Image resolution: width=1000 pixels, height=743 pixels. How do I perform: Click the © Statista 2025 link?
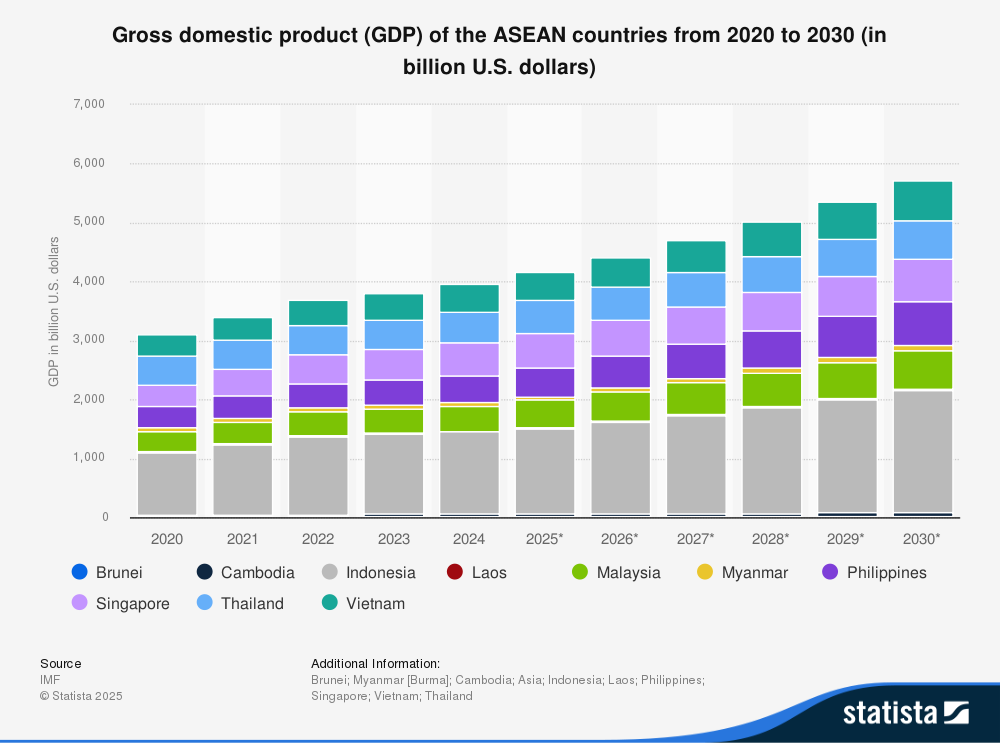click(x=80, y=696)
